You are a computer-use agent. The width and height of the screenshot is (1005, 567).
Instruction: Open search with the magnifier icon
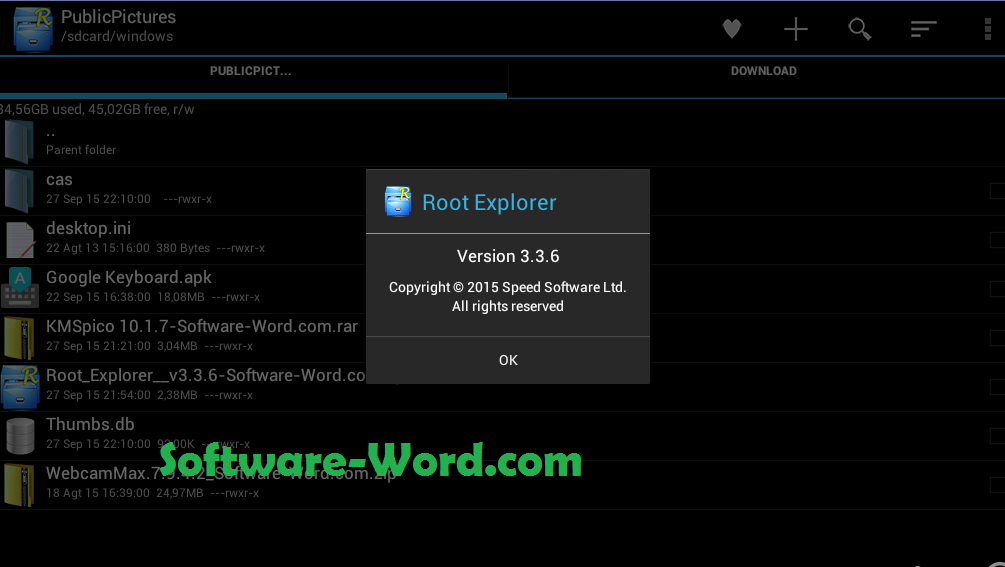(860, 29)
